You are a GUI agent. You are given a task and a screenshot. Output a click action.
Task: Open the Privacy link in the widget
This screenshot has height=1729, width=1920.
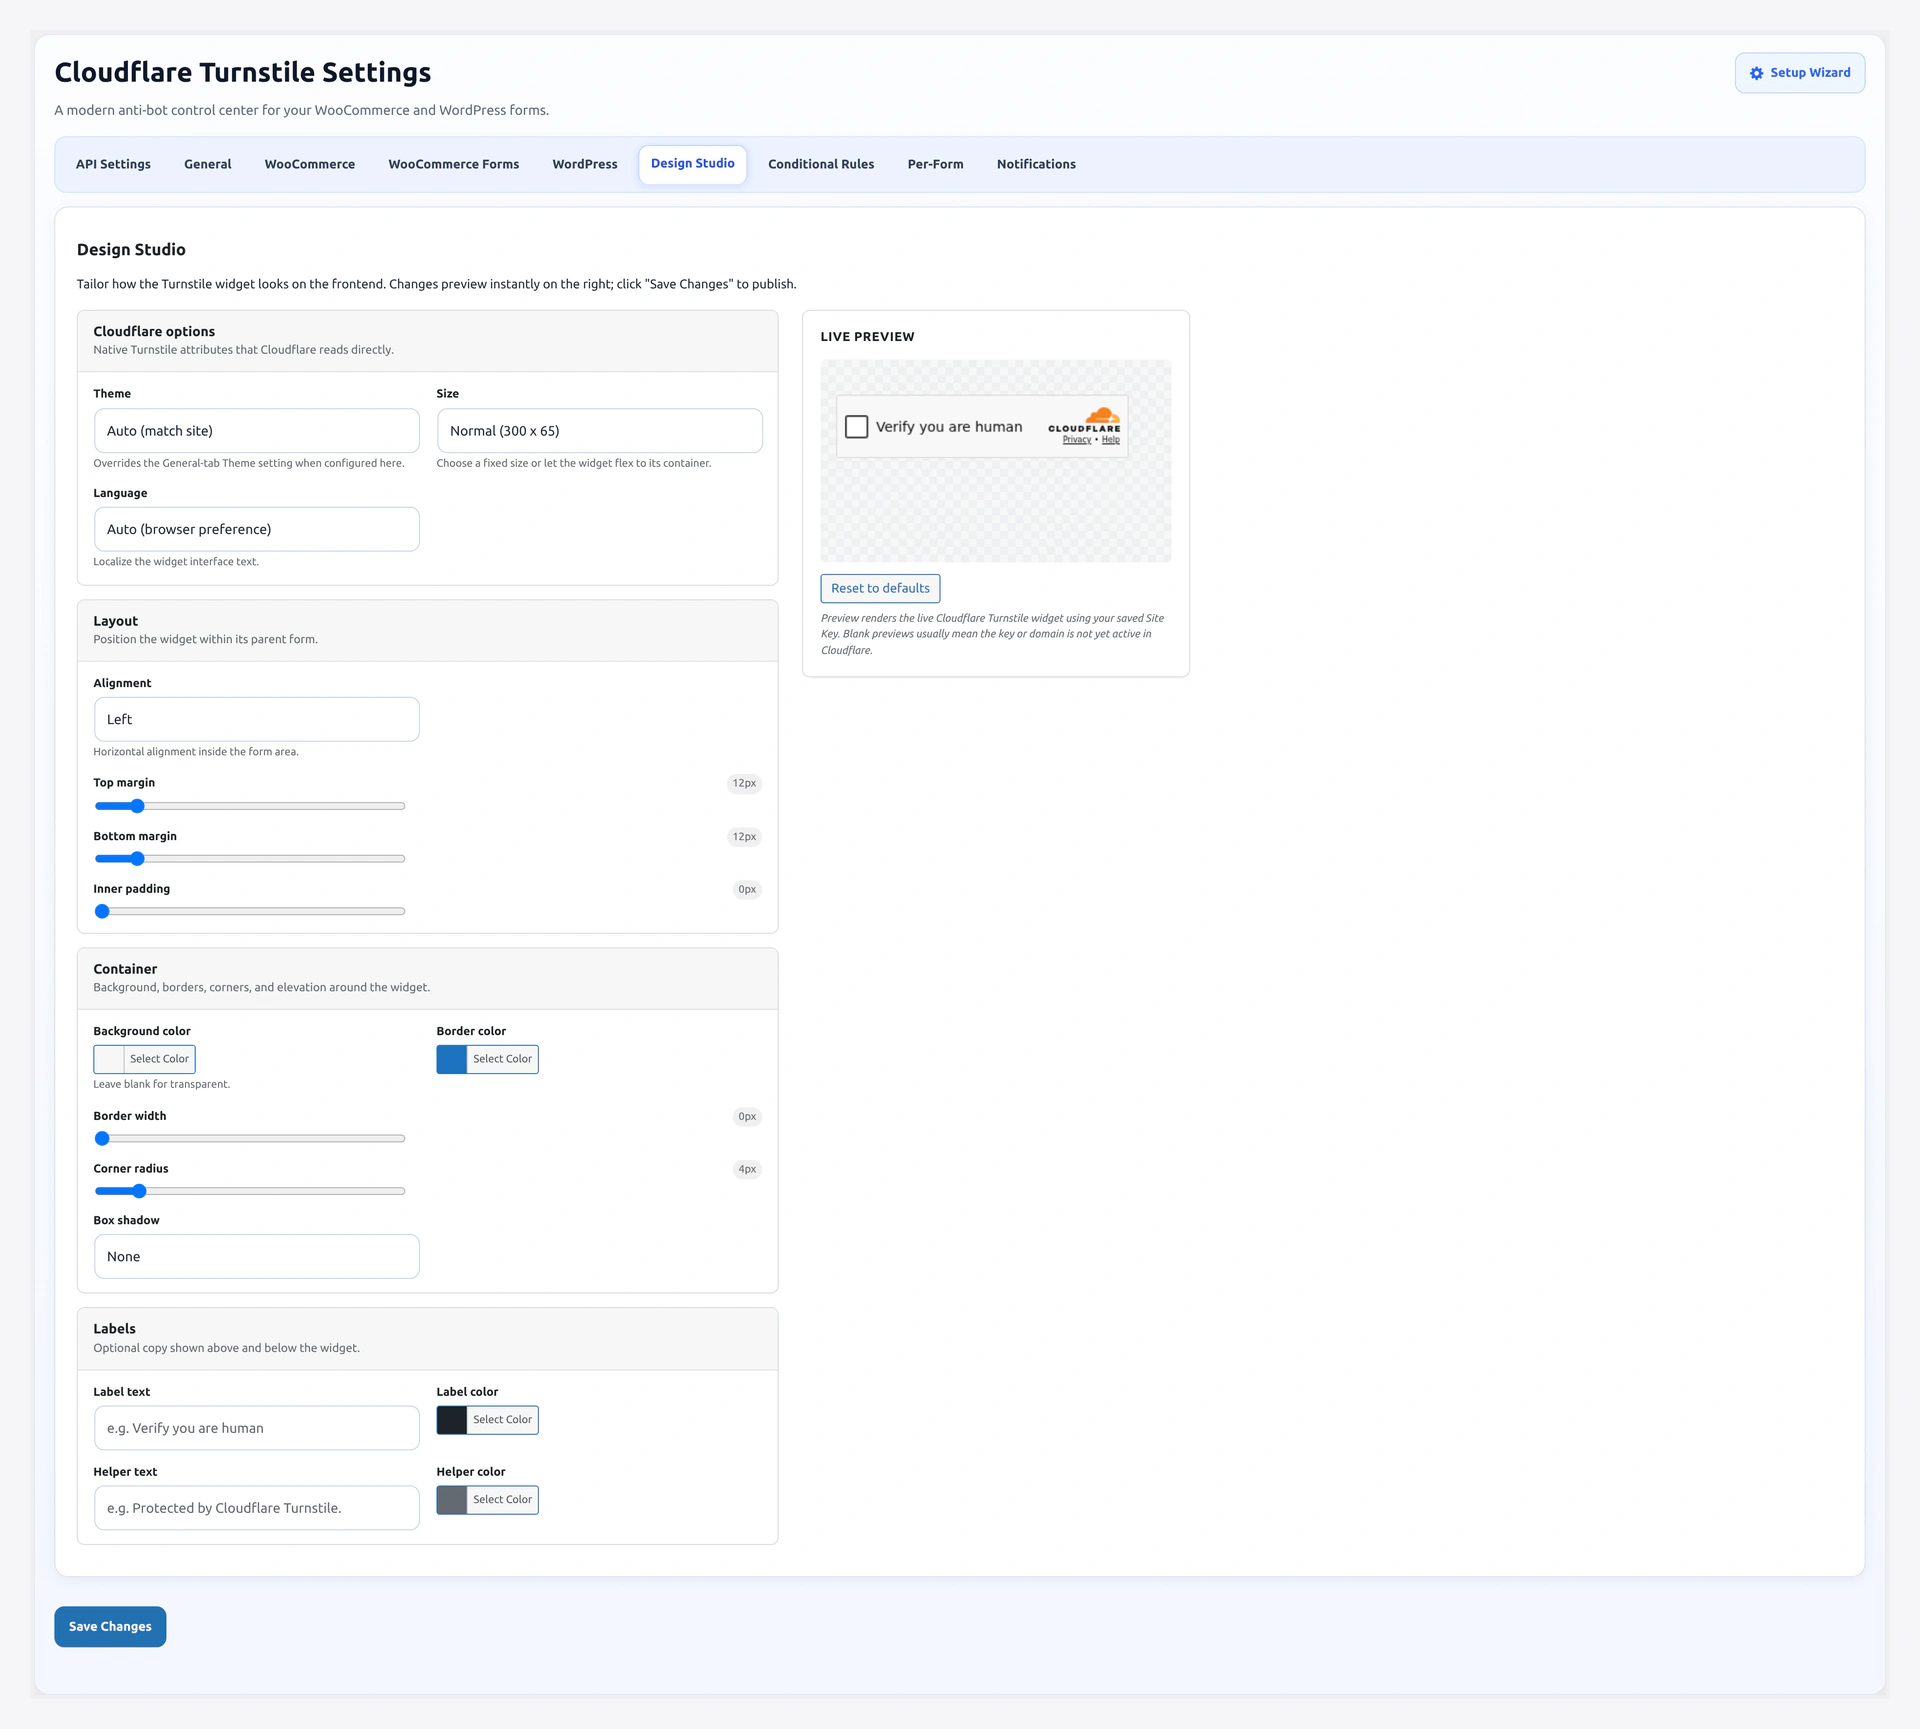pyautogui.click(x=1076, y=440)
